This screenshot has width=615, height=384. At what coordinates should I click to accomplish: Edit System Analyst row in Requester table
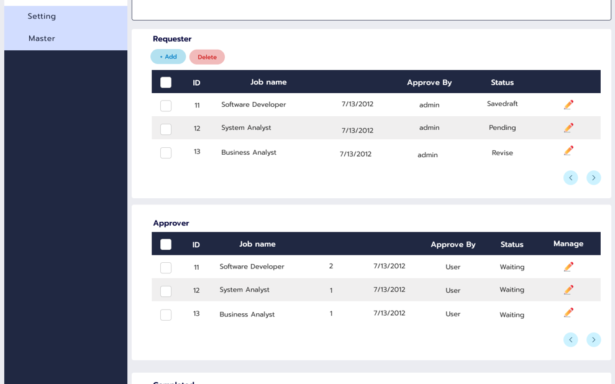[x=568, y=127]
